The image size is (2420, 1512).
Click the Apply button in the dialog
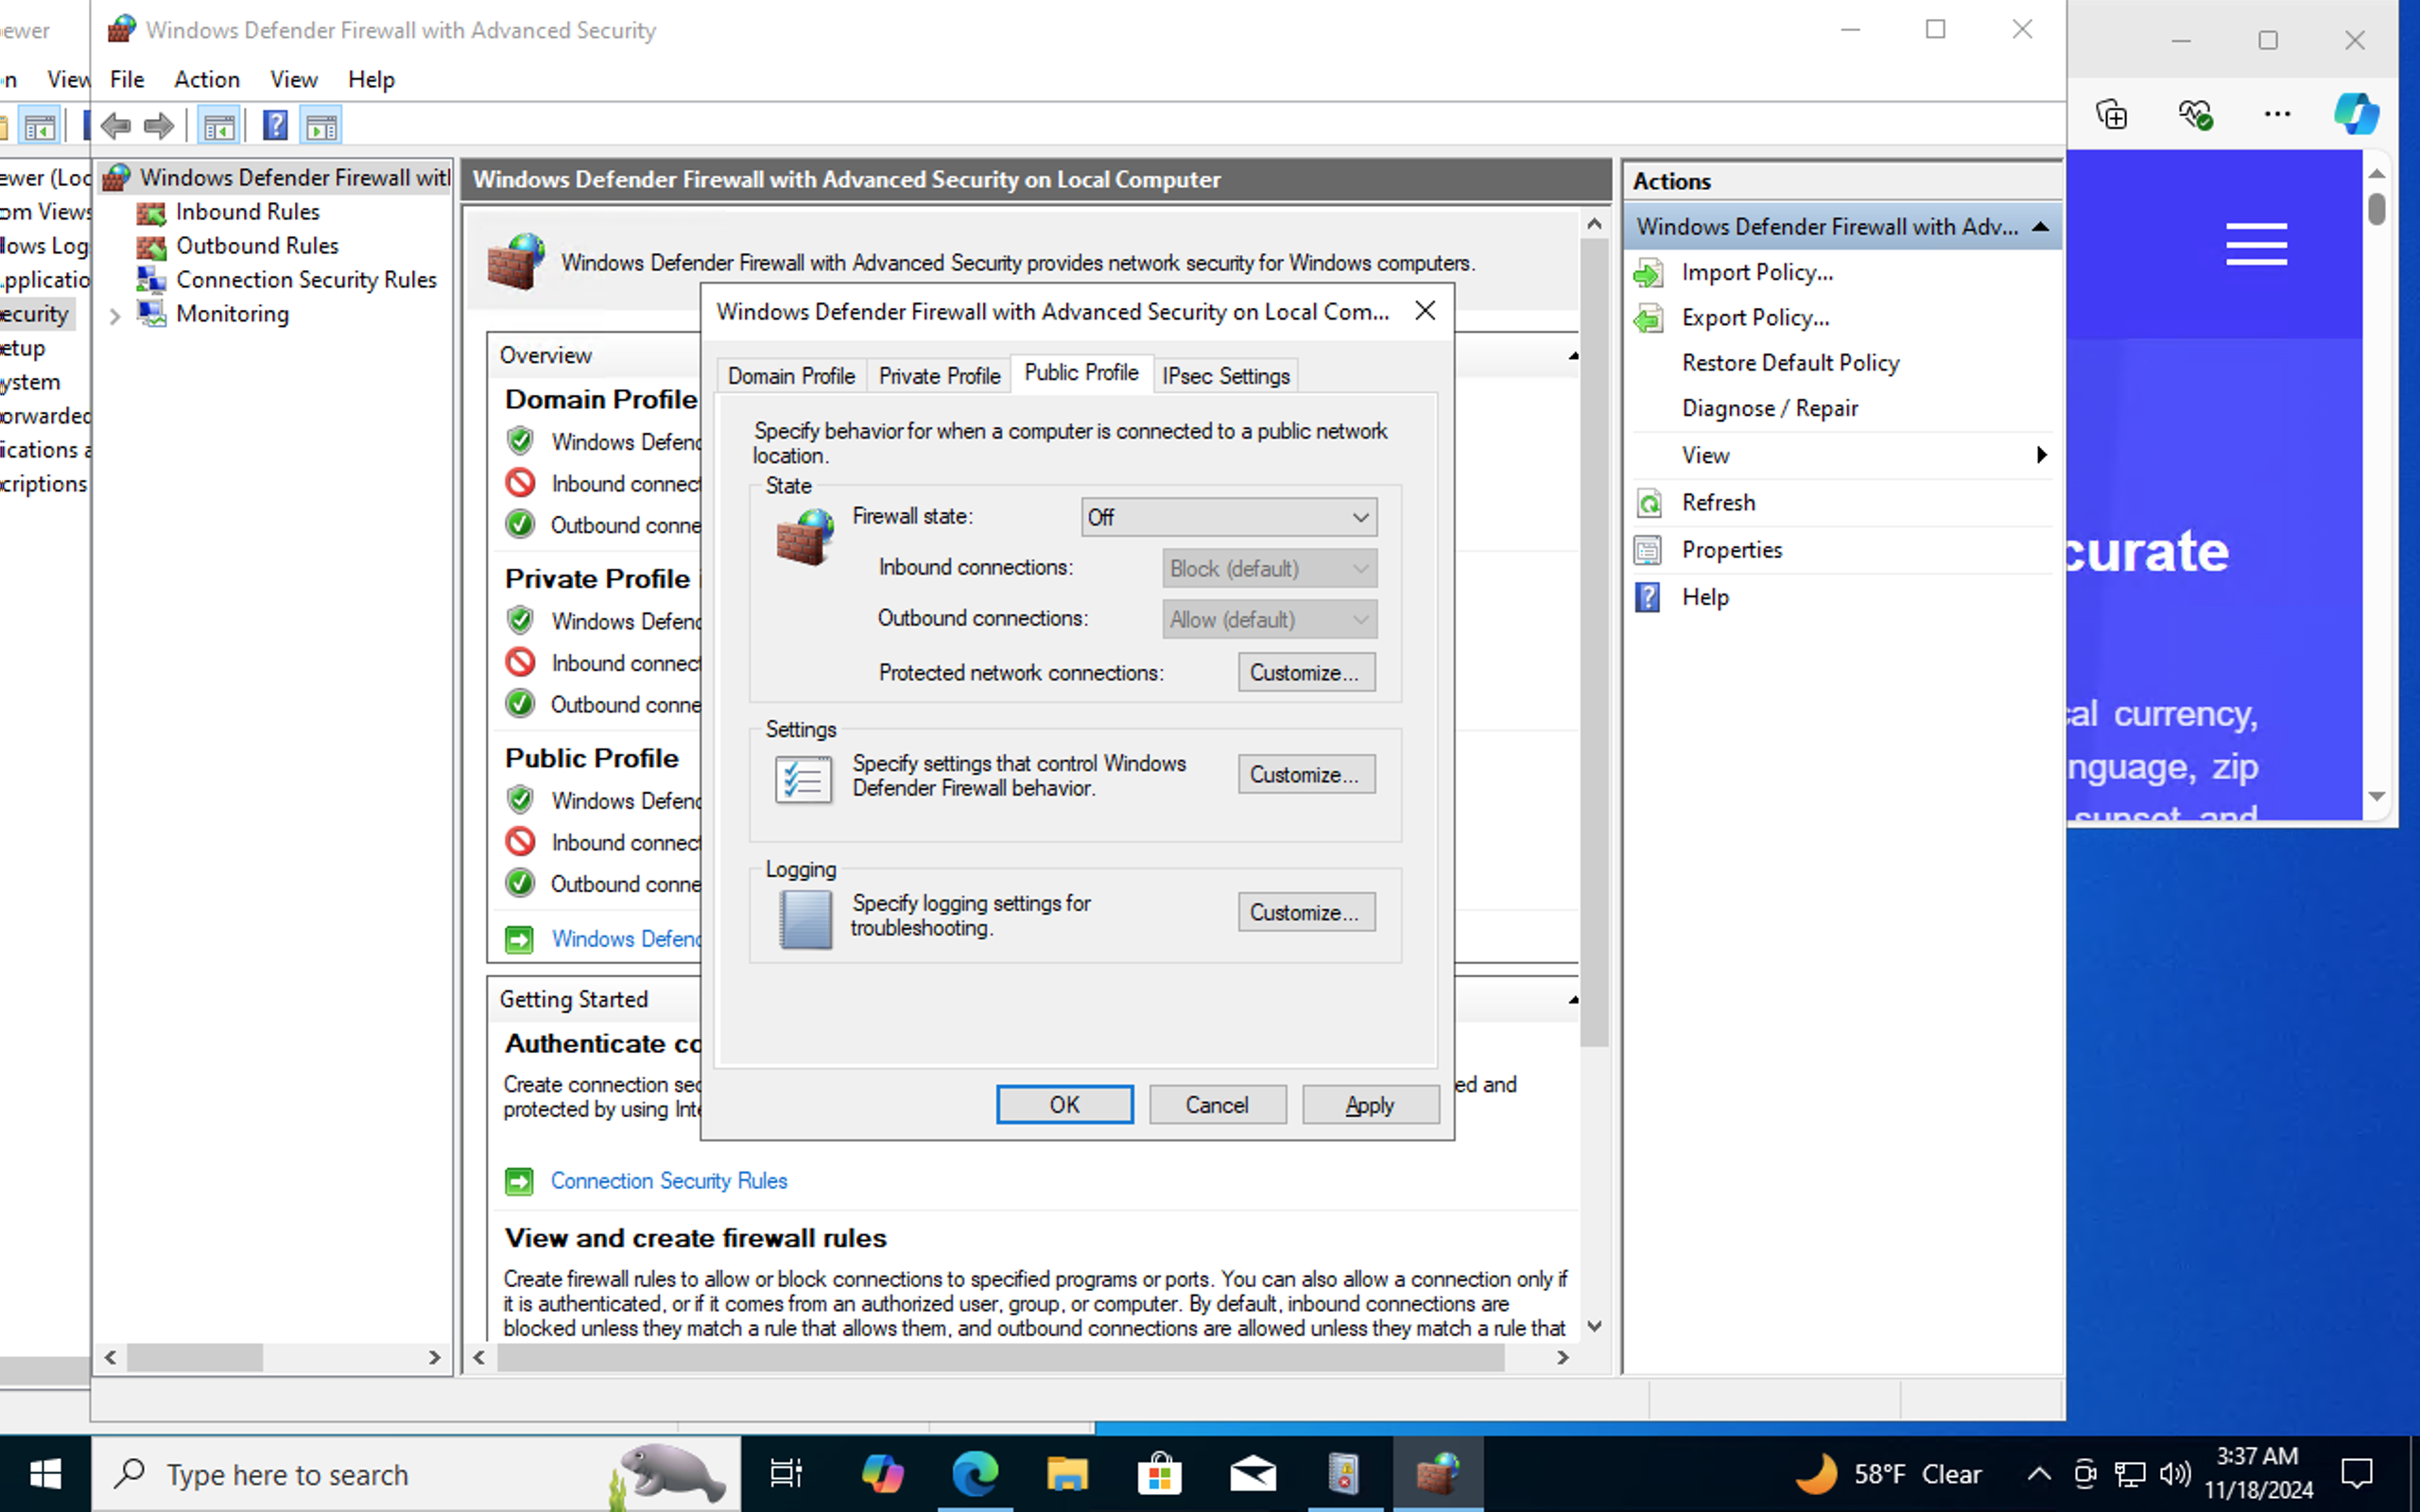(x=1369, y=1105)
